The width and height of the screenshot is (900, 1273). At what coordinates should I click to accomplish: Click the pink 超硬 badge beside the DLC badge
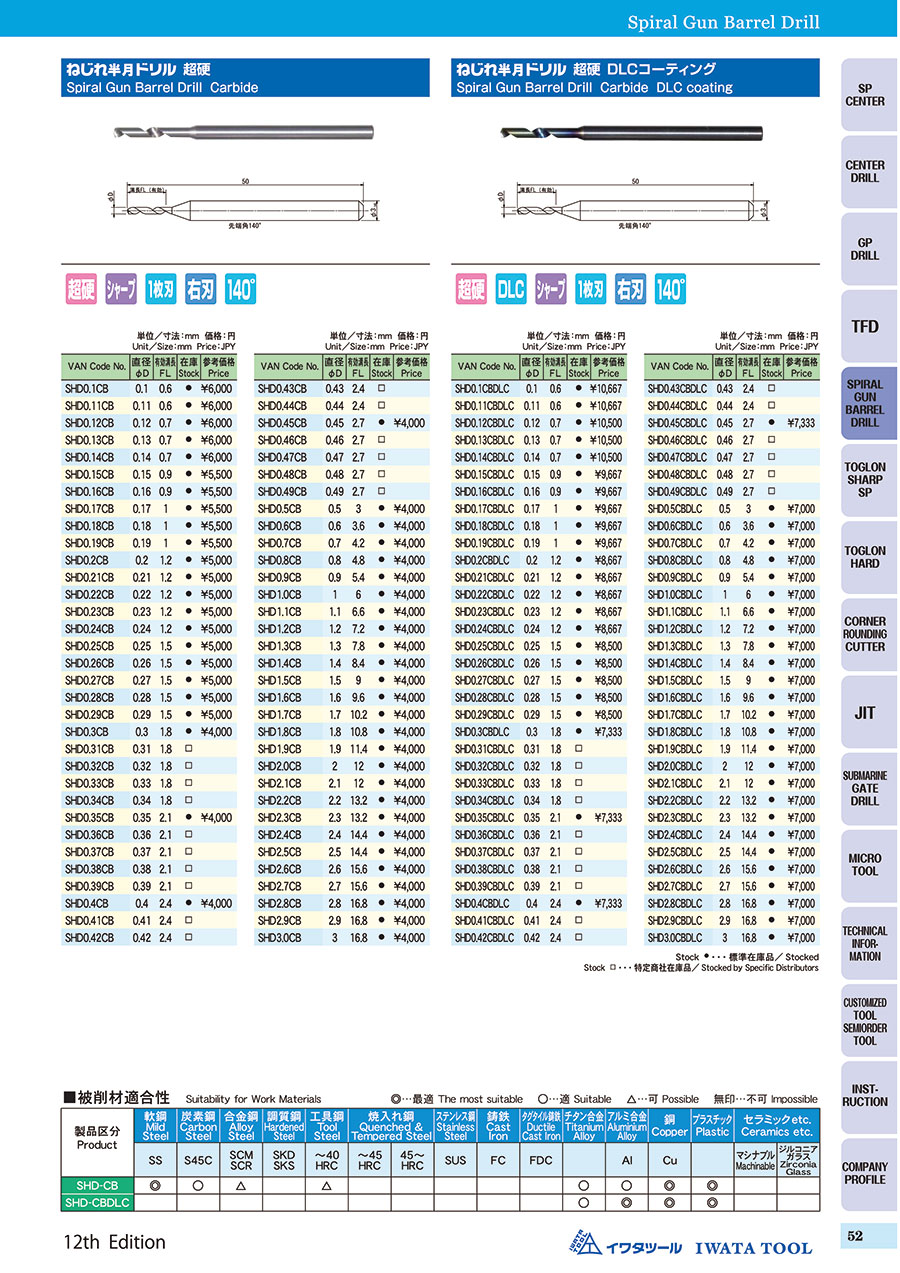(472, 291)
